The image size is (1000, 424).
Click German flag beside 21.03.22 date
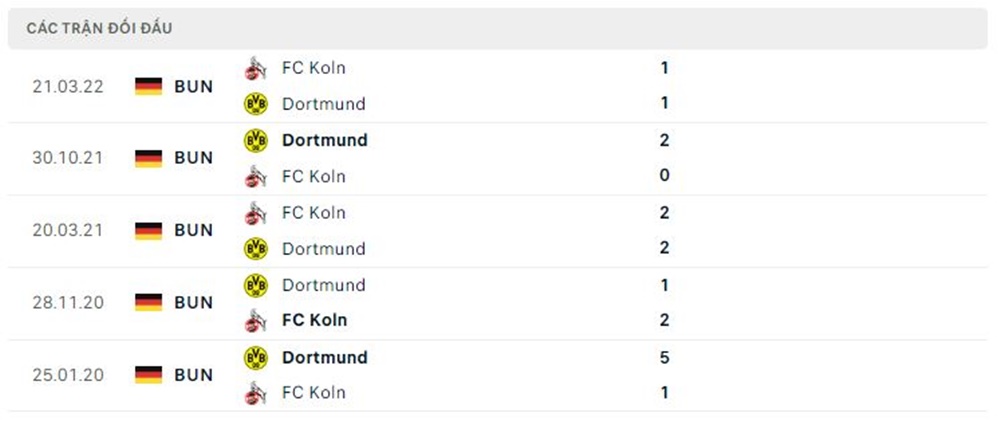(148, 86)
